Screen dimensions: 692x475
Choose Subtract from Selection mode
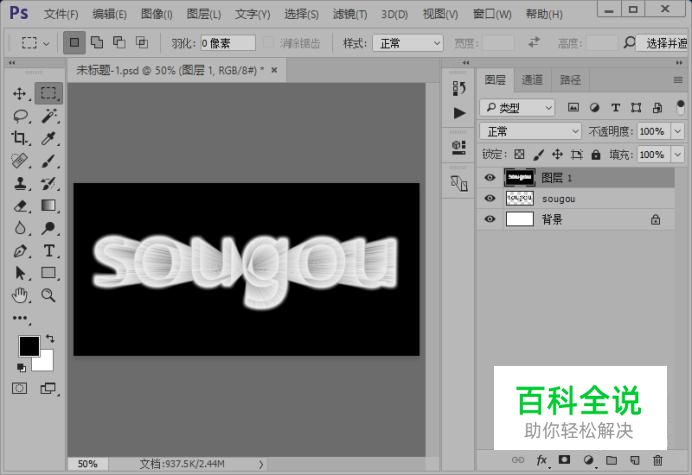[119, 42]
